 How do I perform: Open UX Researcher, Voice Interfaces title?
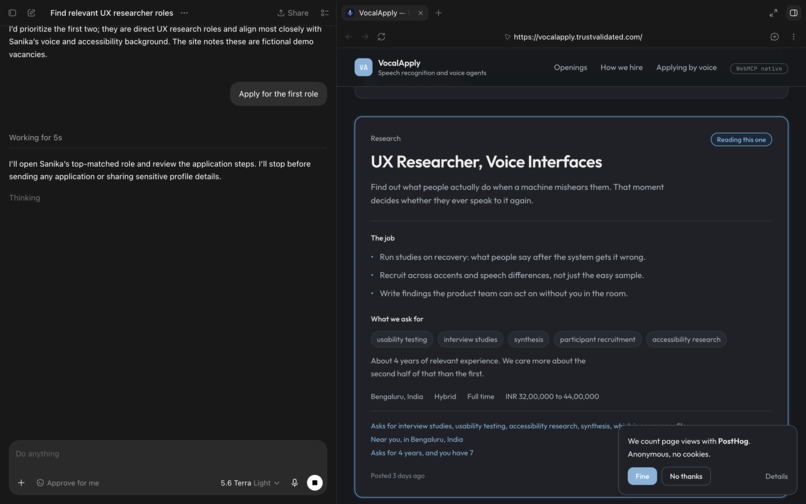coord(486,162)
